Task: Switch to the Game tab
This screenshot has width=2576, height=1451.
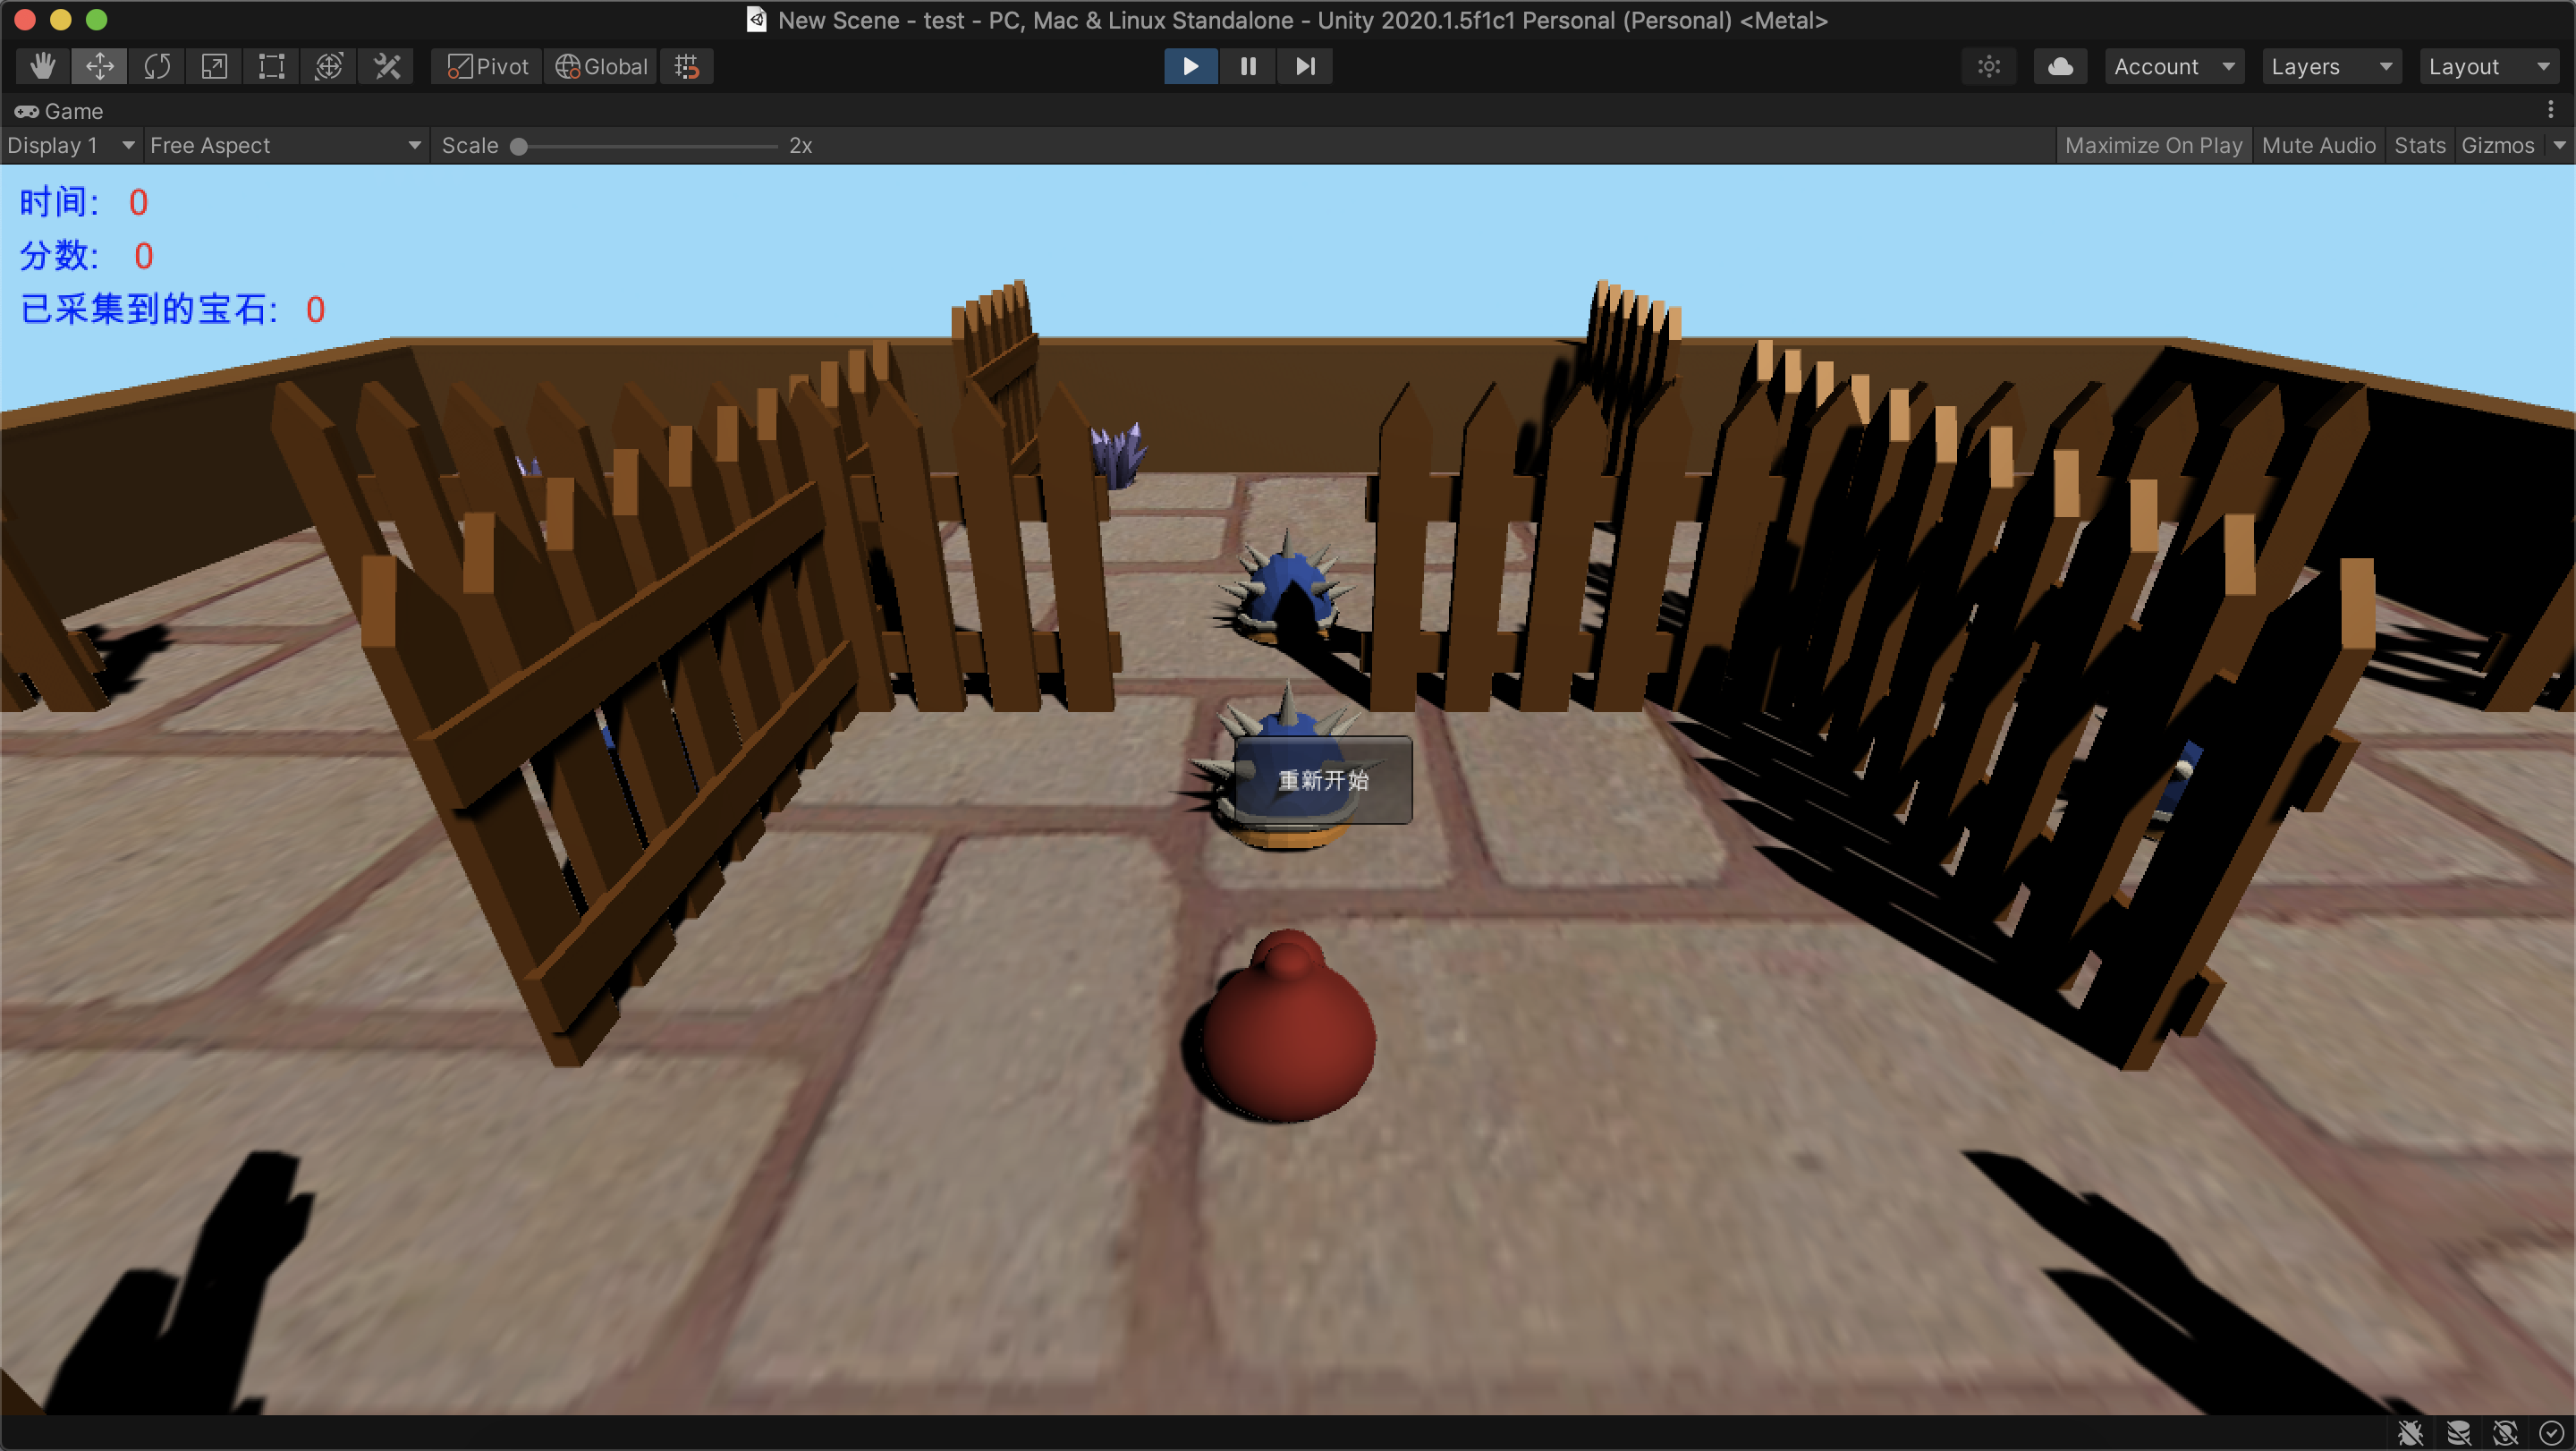Action: tap(60, 111)
